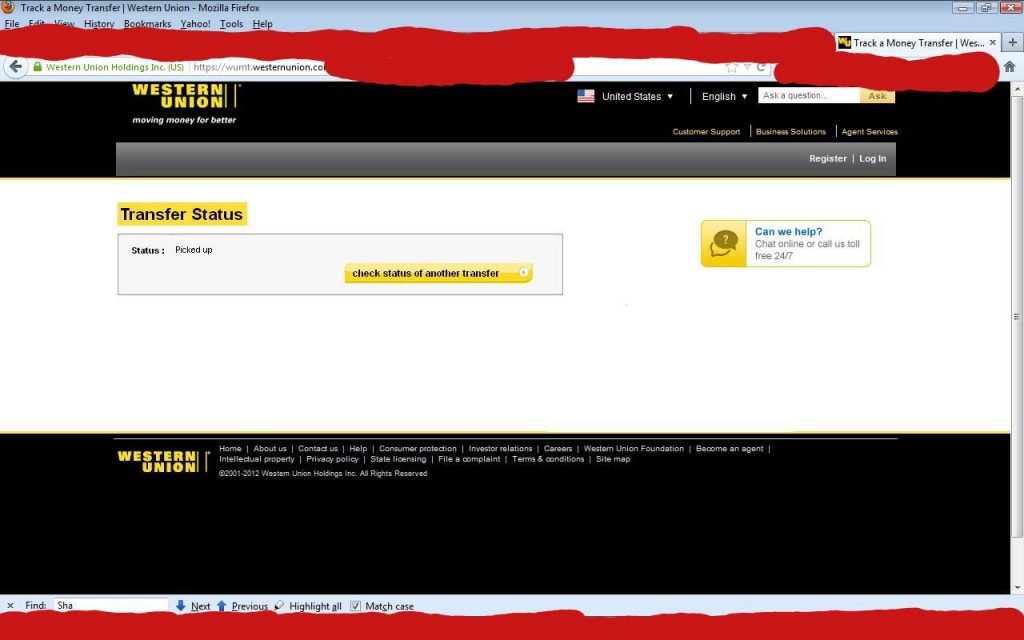Click the green padlock site identity icon
This screenshot has height=640, width=1024.
[x=37, y=67]
